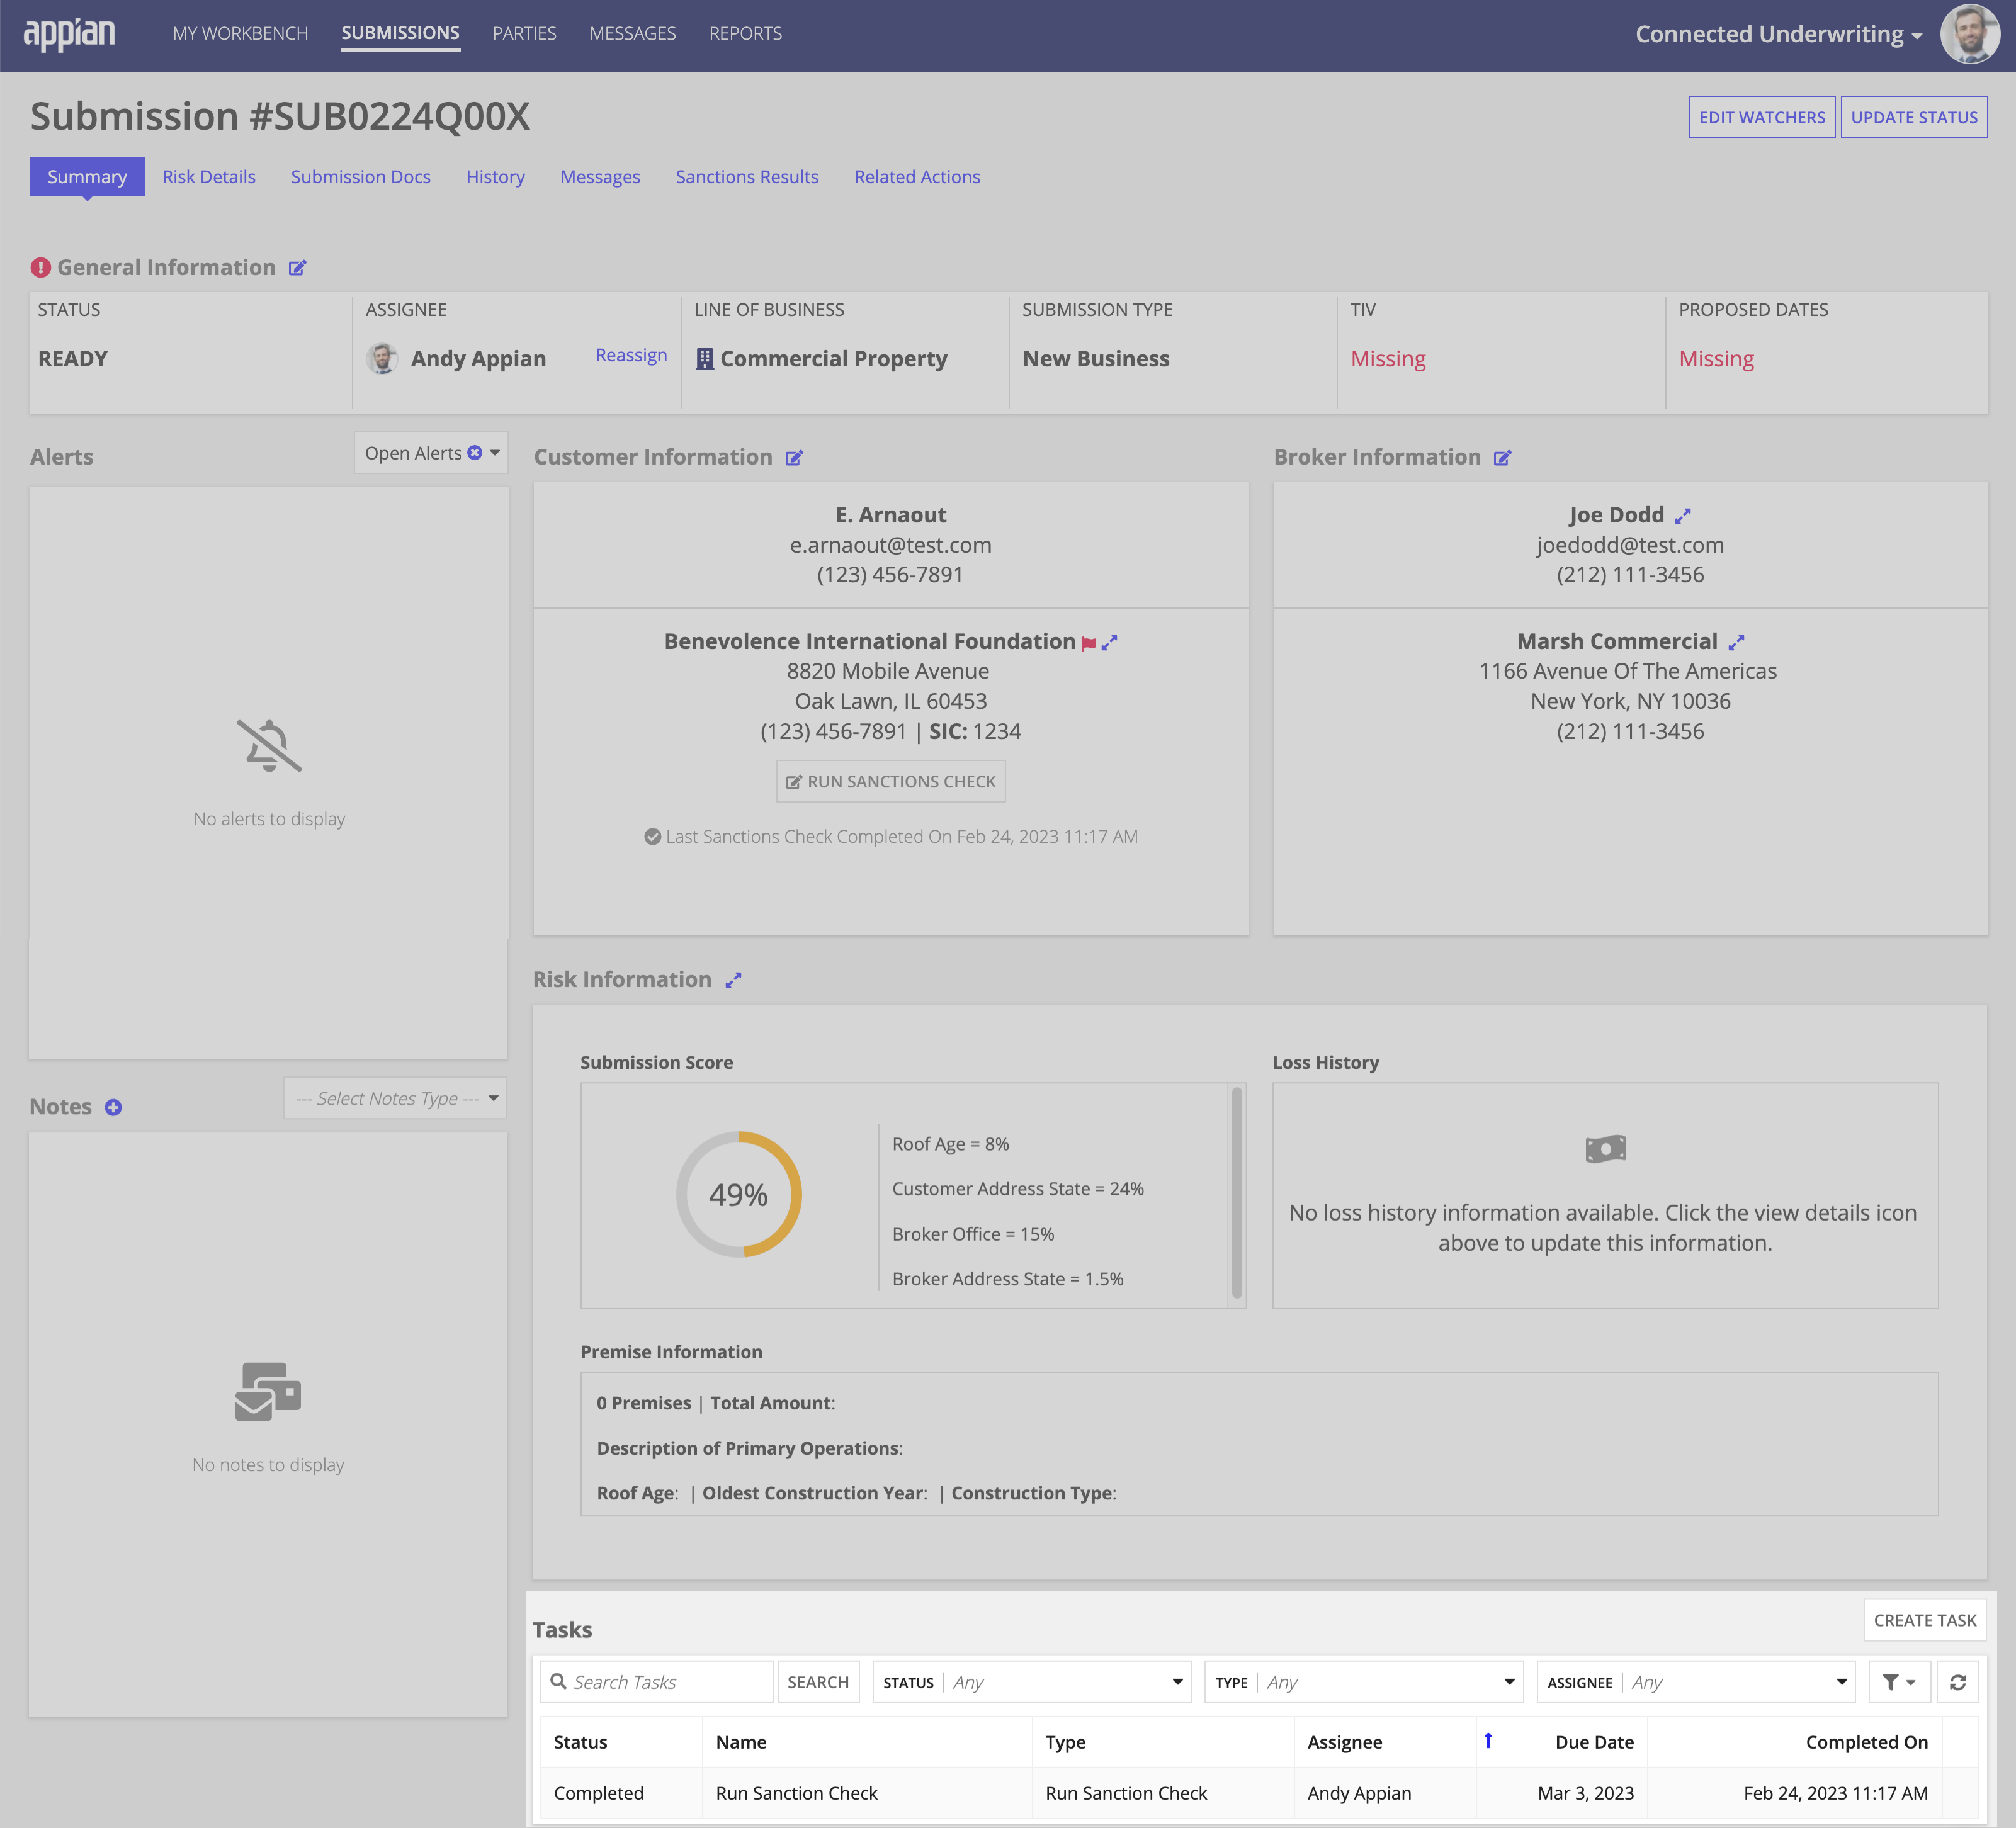Viewport: 2016px width, 1828px height.
Task: Click the Commercial Property building icon
Action: coord(704,359)
